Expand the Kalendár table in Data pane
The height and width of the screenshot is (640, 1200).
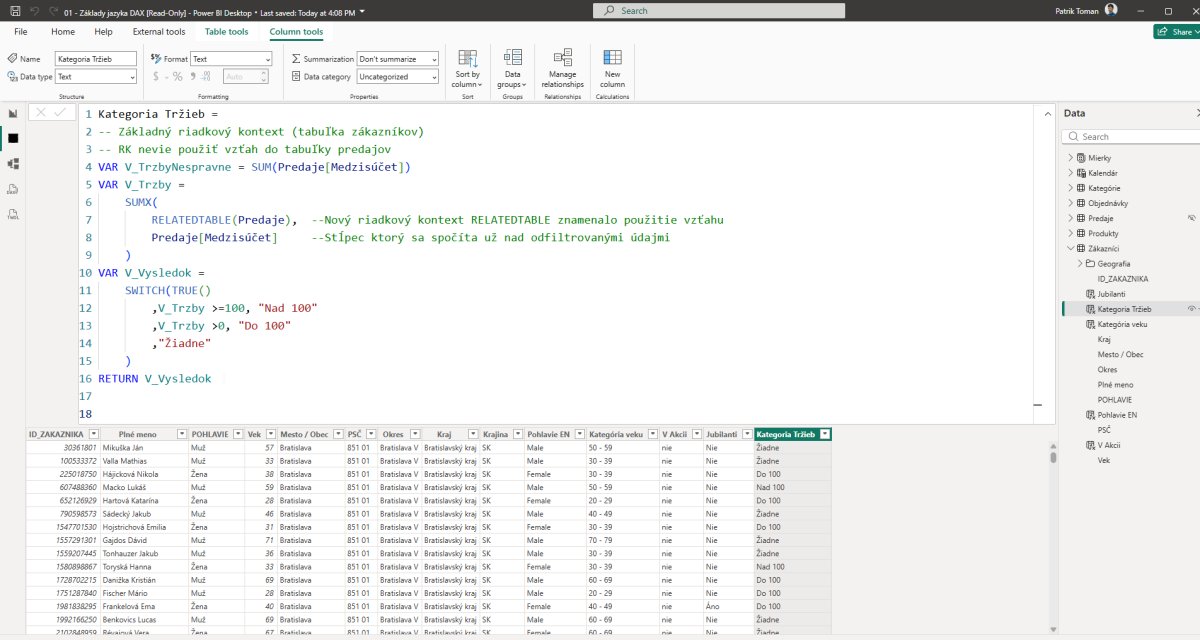point(1070,173)
